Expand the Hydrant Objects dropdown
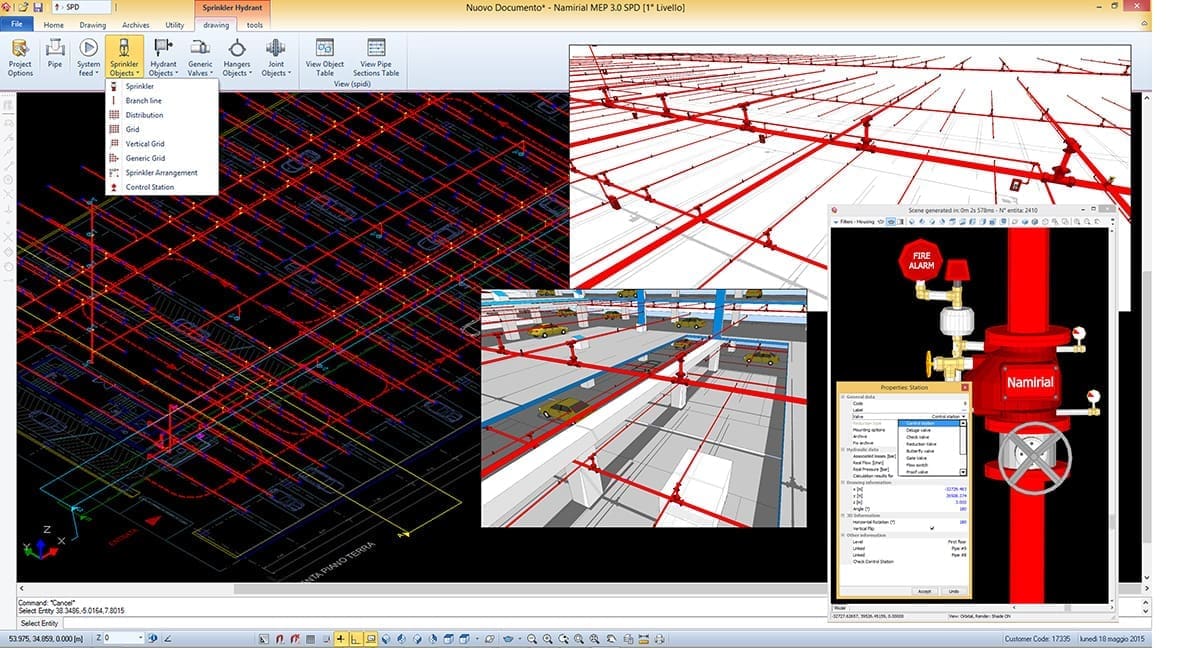 point(163,57)
